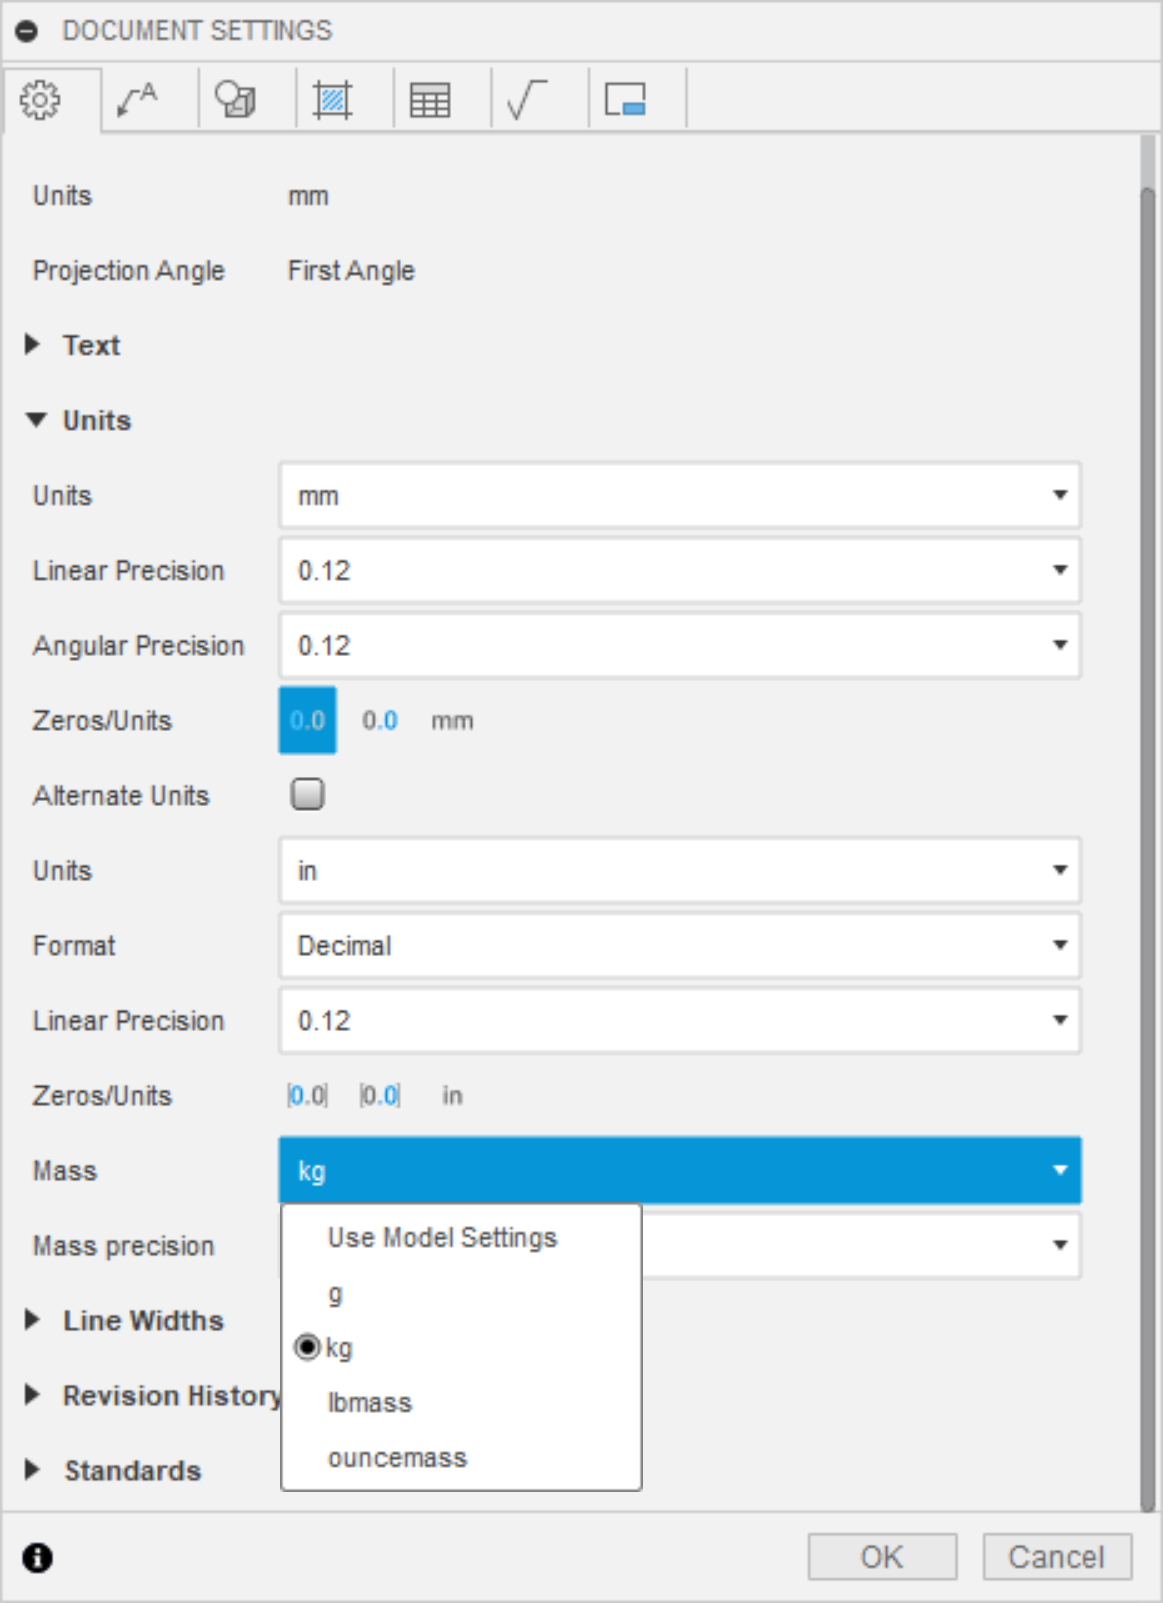This screenshot has height=1603, width=1163.
Task: Click the info icon at bottom left
Action: tap(37, 1557)
